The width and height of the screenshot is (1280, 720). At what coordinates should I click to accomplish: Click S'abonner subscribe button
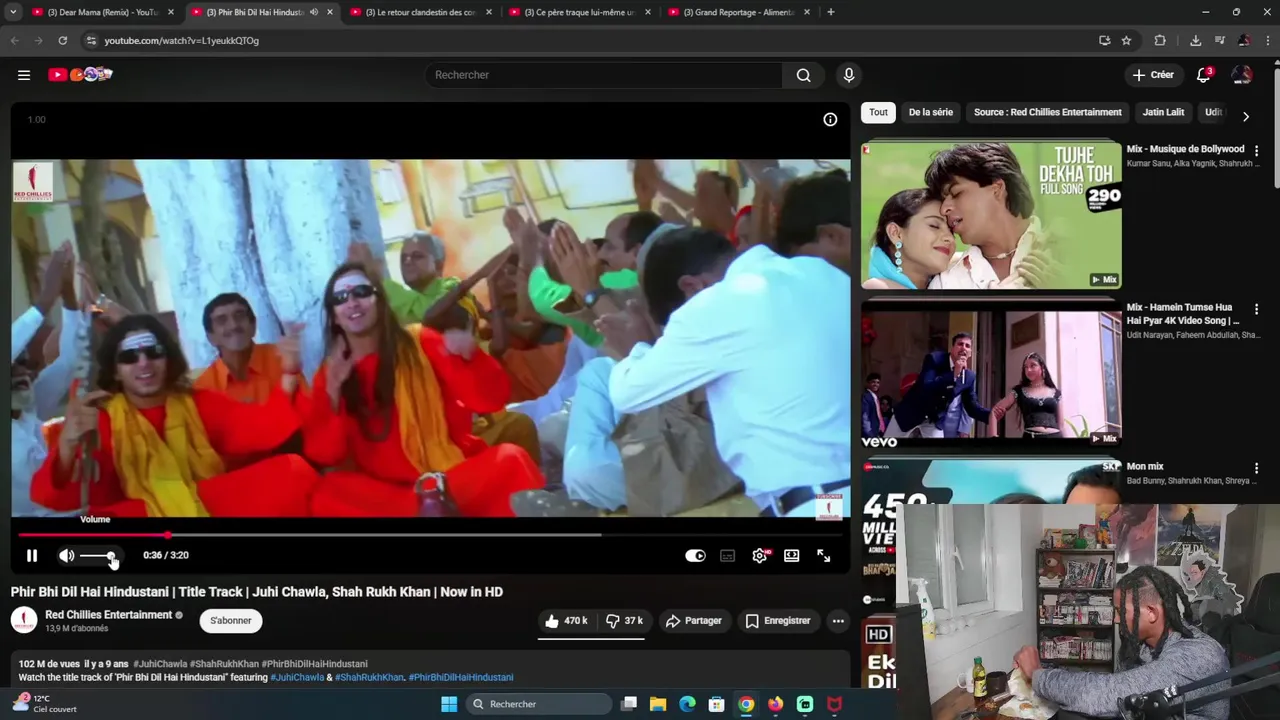[231, 621]
